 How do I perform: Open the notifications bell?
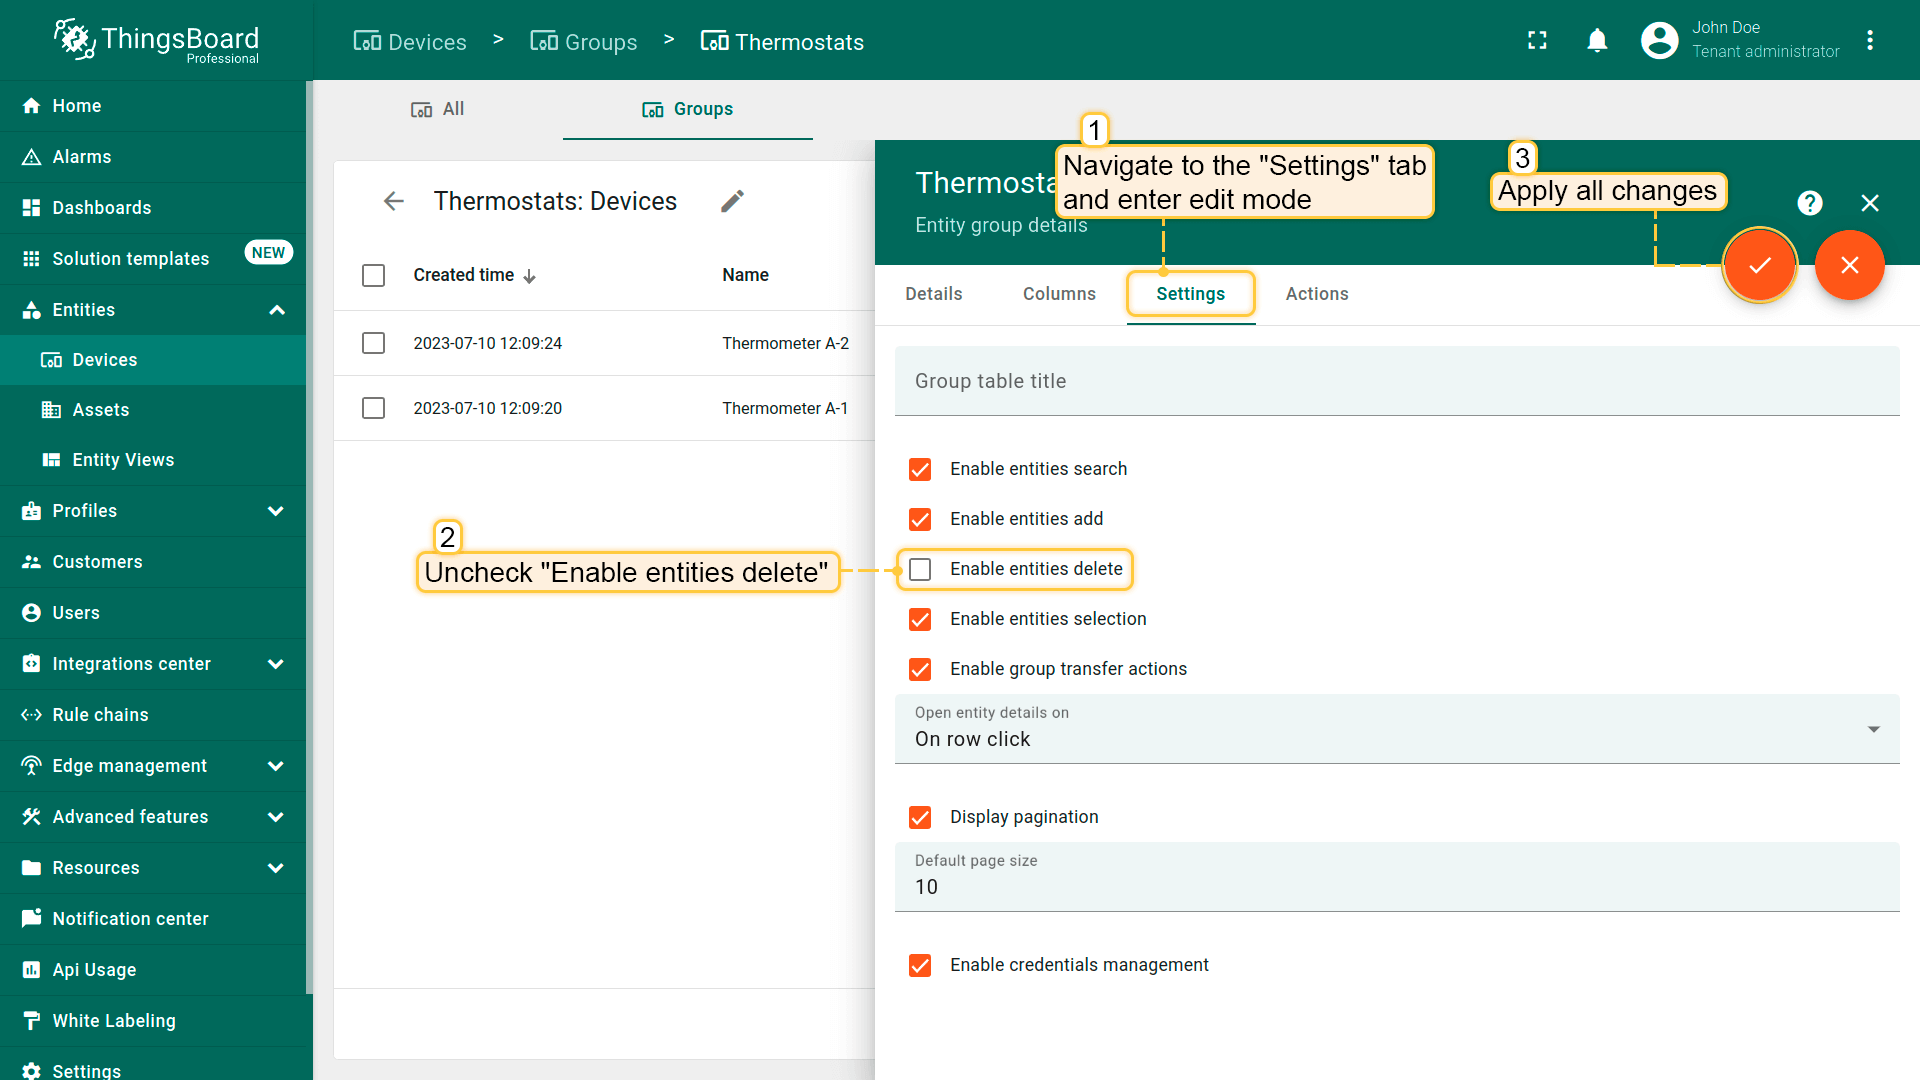1597,40
